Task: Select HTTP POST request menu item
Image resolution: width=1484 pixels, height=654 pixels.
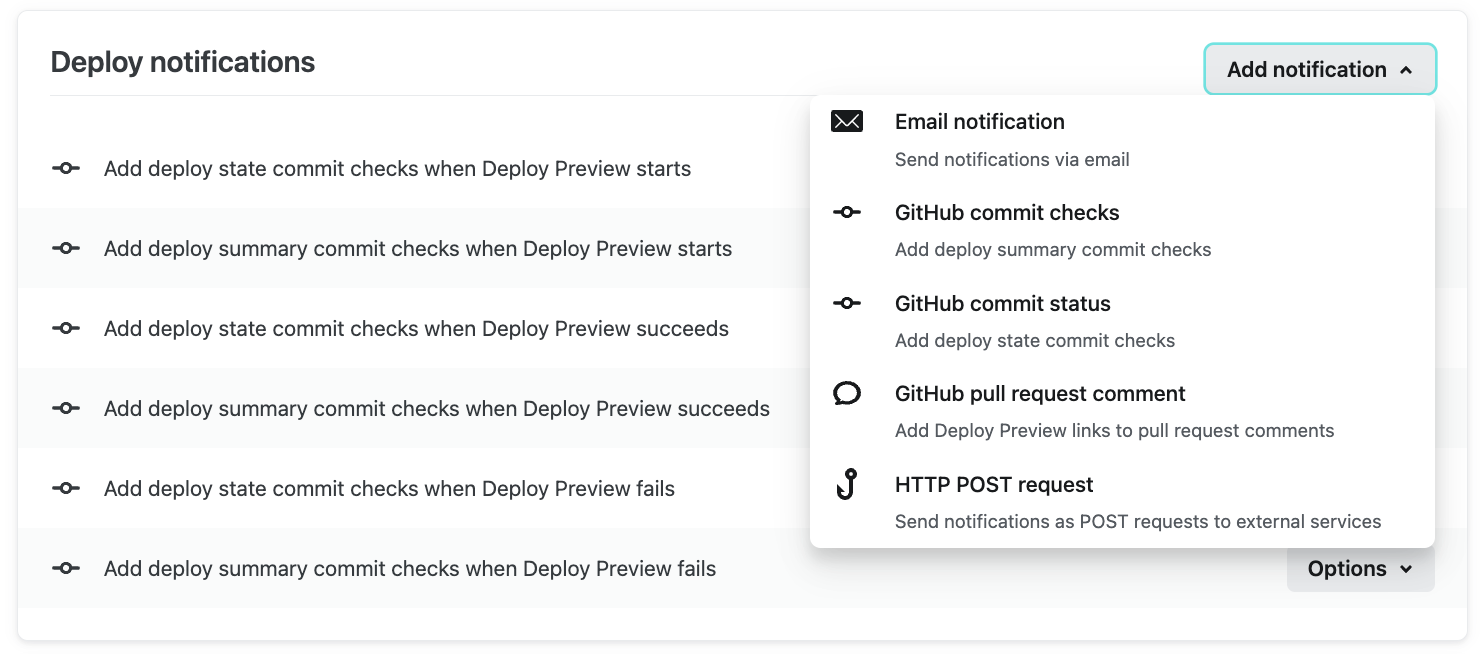Action: [994, 485]
